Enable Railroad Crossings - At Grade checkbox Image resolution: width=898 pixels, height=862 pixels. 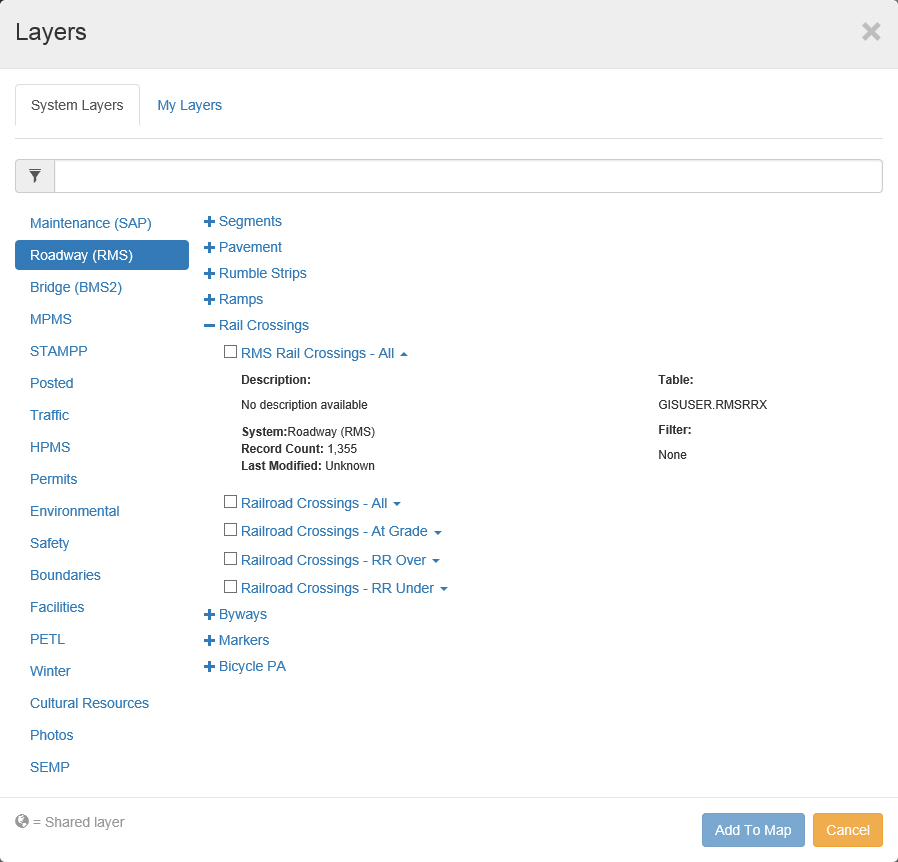pos(230,530)
